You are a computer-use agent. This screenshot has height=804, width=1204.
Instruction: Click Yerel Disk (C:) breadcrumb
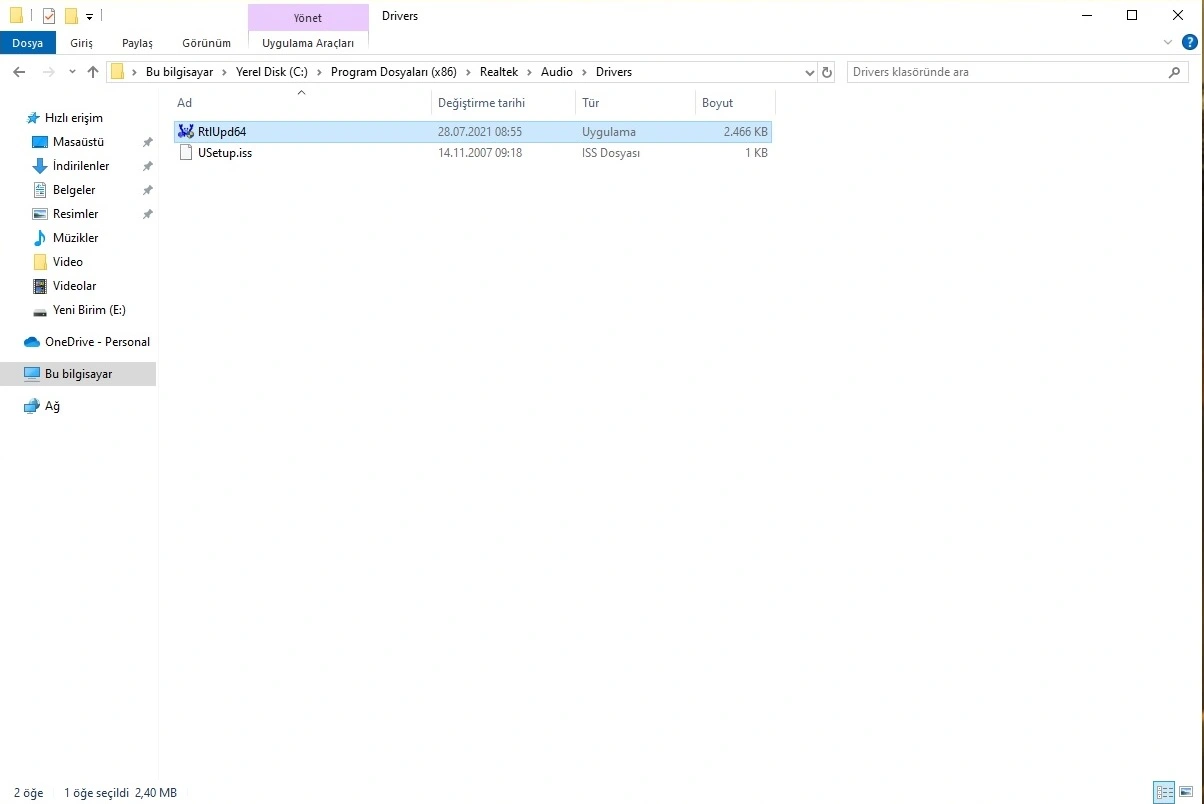pyautogui.click(x=271, y=72)
